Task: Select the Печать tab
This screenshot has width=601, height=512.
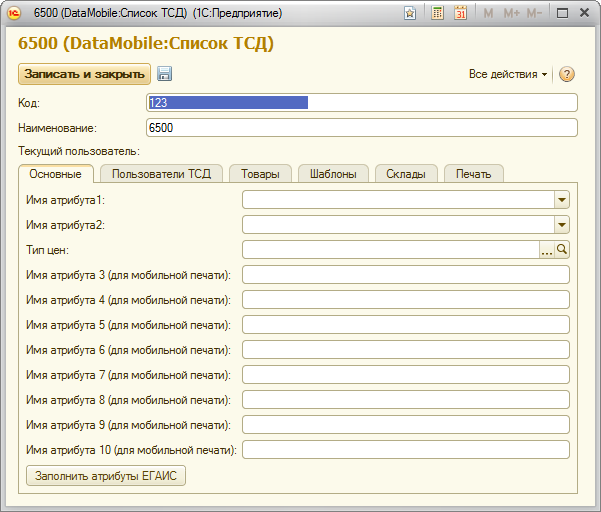Action: click(x=474, y=174)
